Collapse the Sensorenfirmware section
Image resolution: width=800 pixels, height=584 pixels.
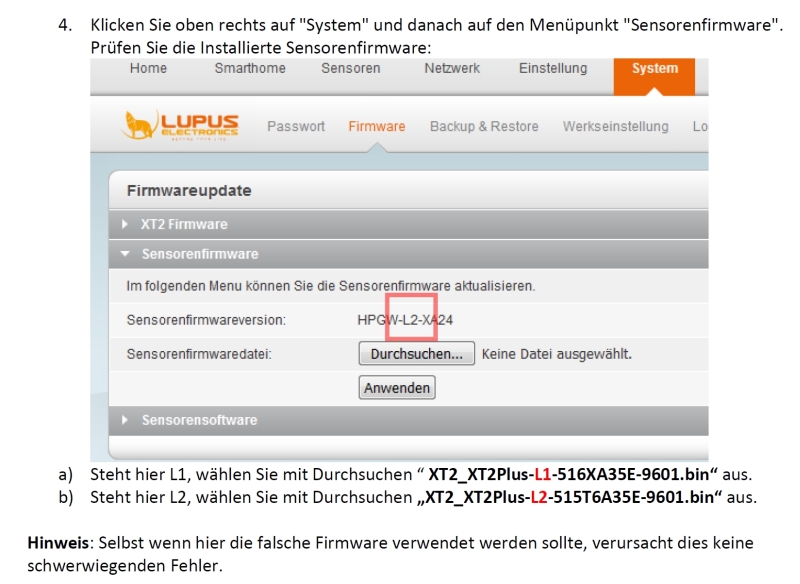point(199,254)
